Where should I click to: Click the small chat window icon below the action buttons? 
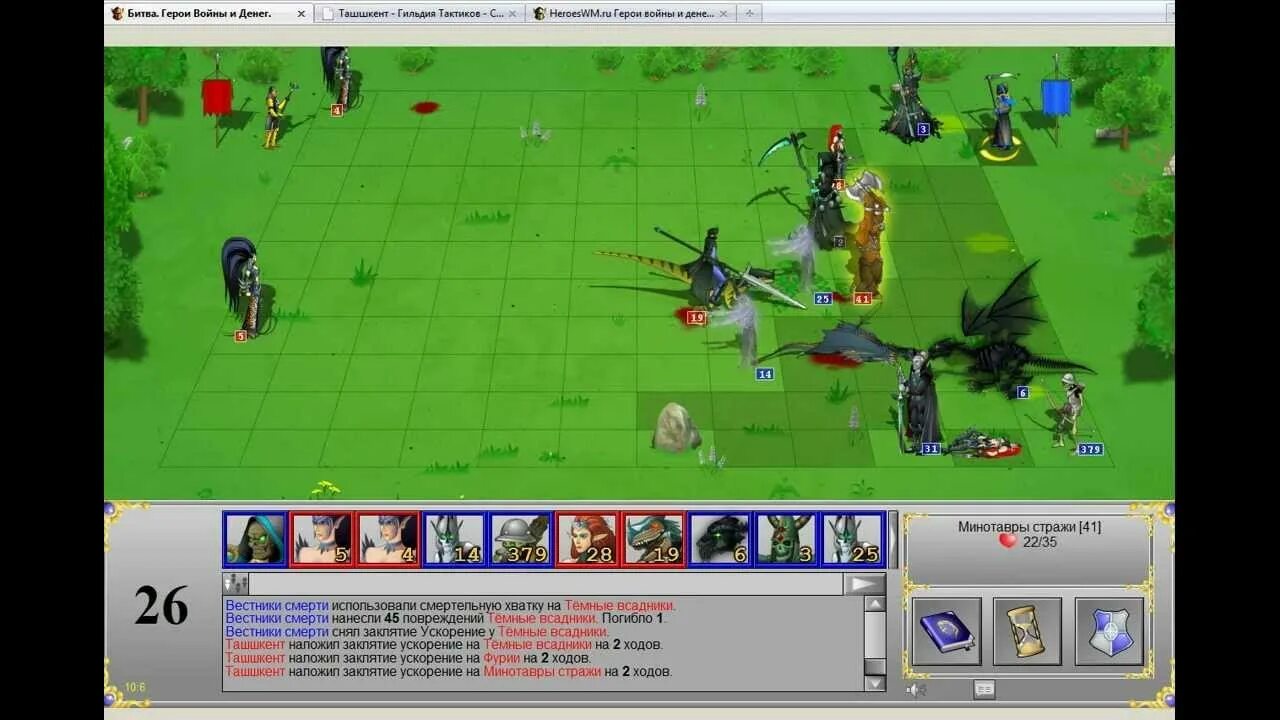coord(984,689)
